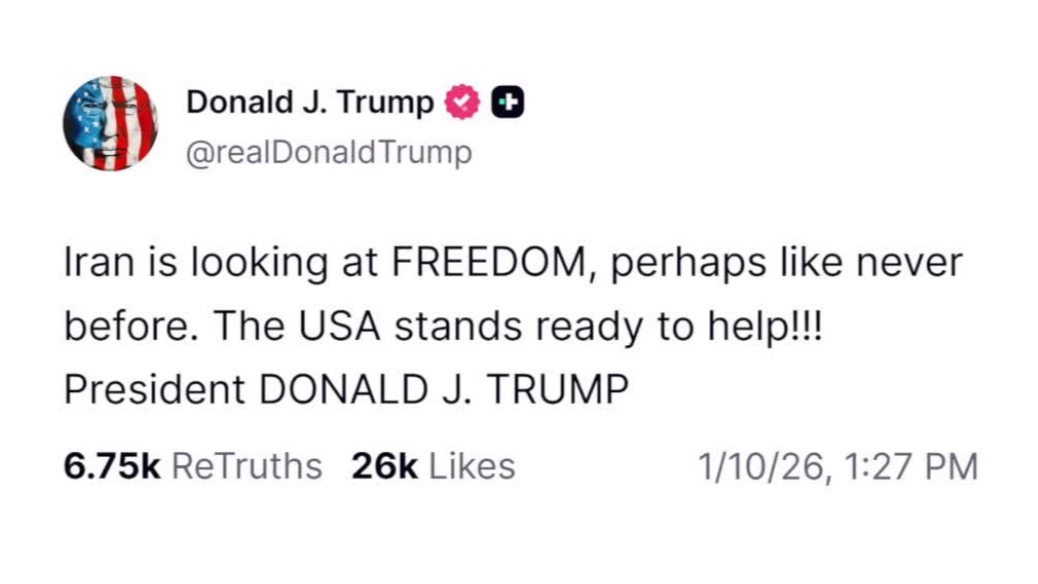This screenshot has height=584, width=1038.
Task: Click the 1:27 PM time text
Action: (x=910, y=466)
